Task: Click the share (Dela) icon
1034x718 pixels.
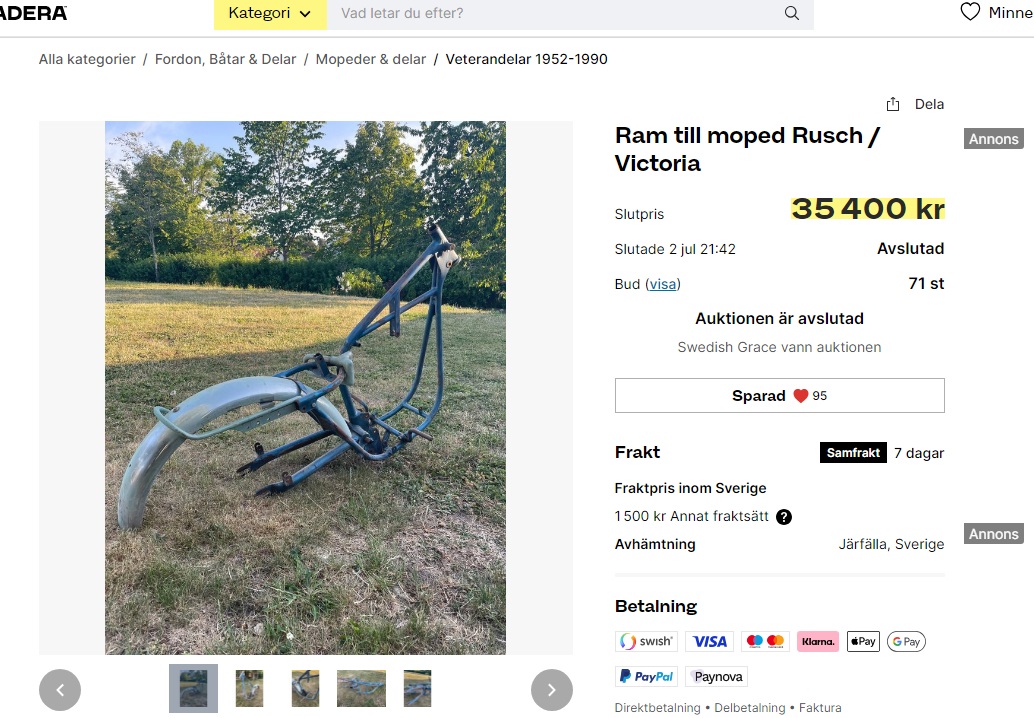Action: tap(893, 104)
